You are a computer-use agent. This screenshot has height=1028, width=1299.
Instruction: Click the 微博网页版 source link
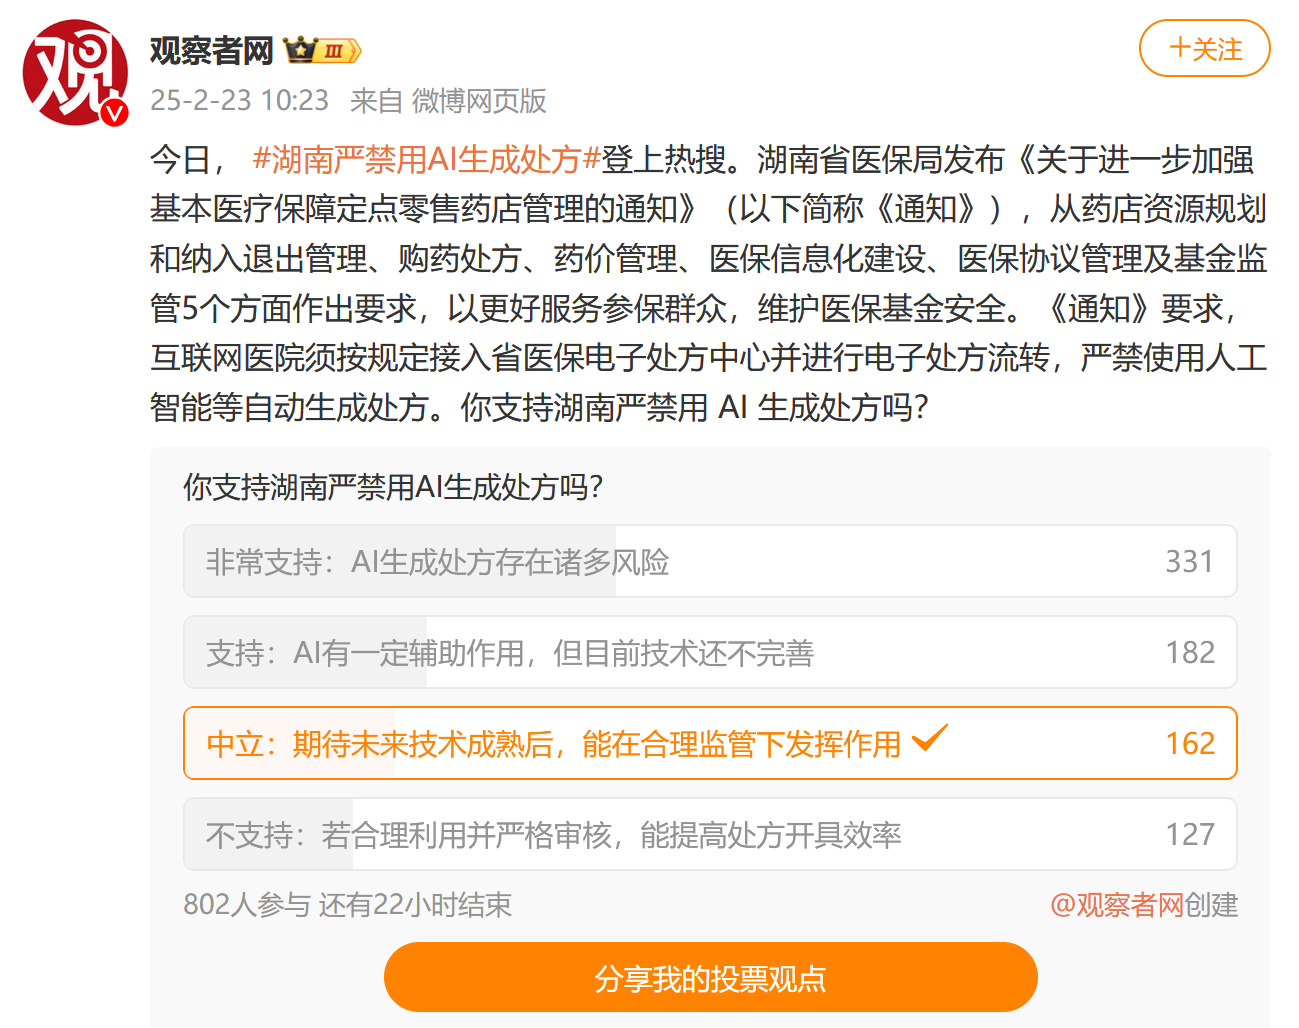479,100
